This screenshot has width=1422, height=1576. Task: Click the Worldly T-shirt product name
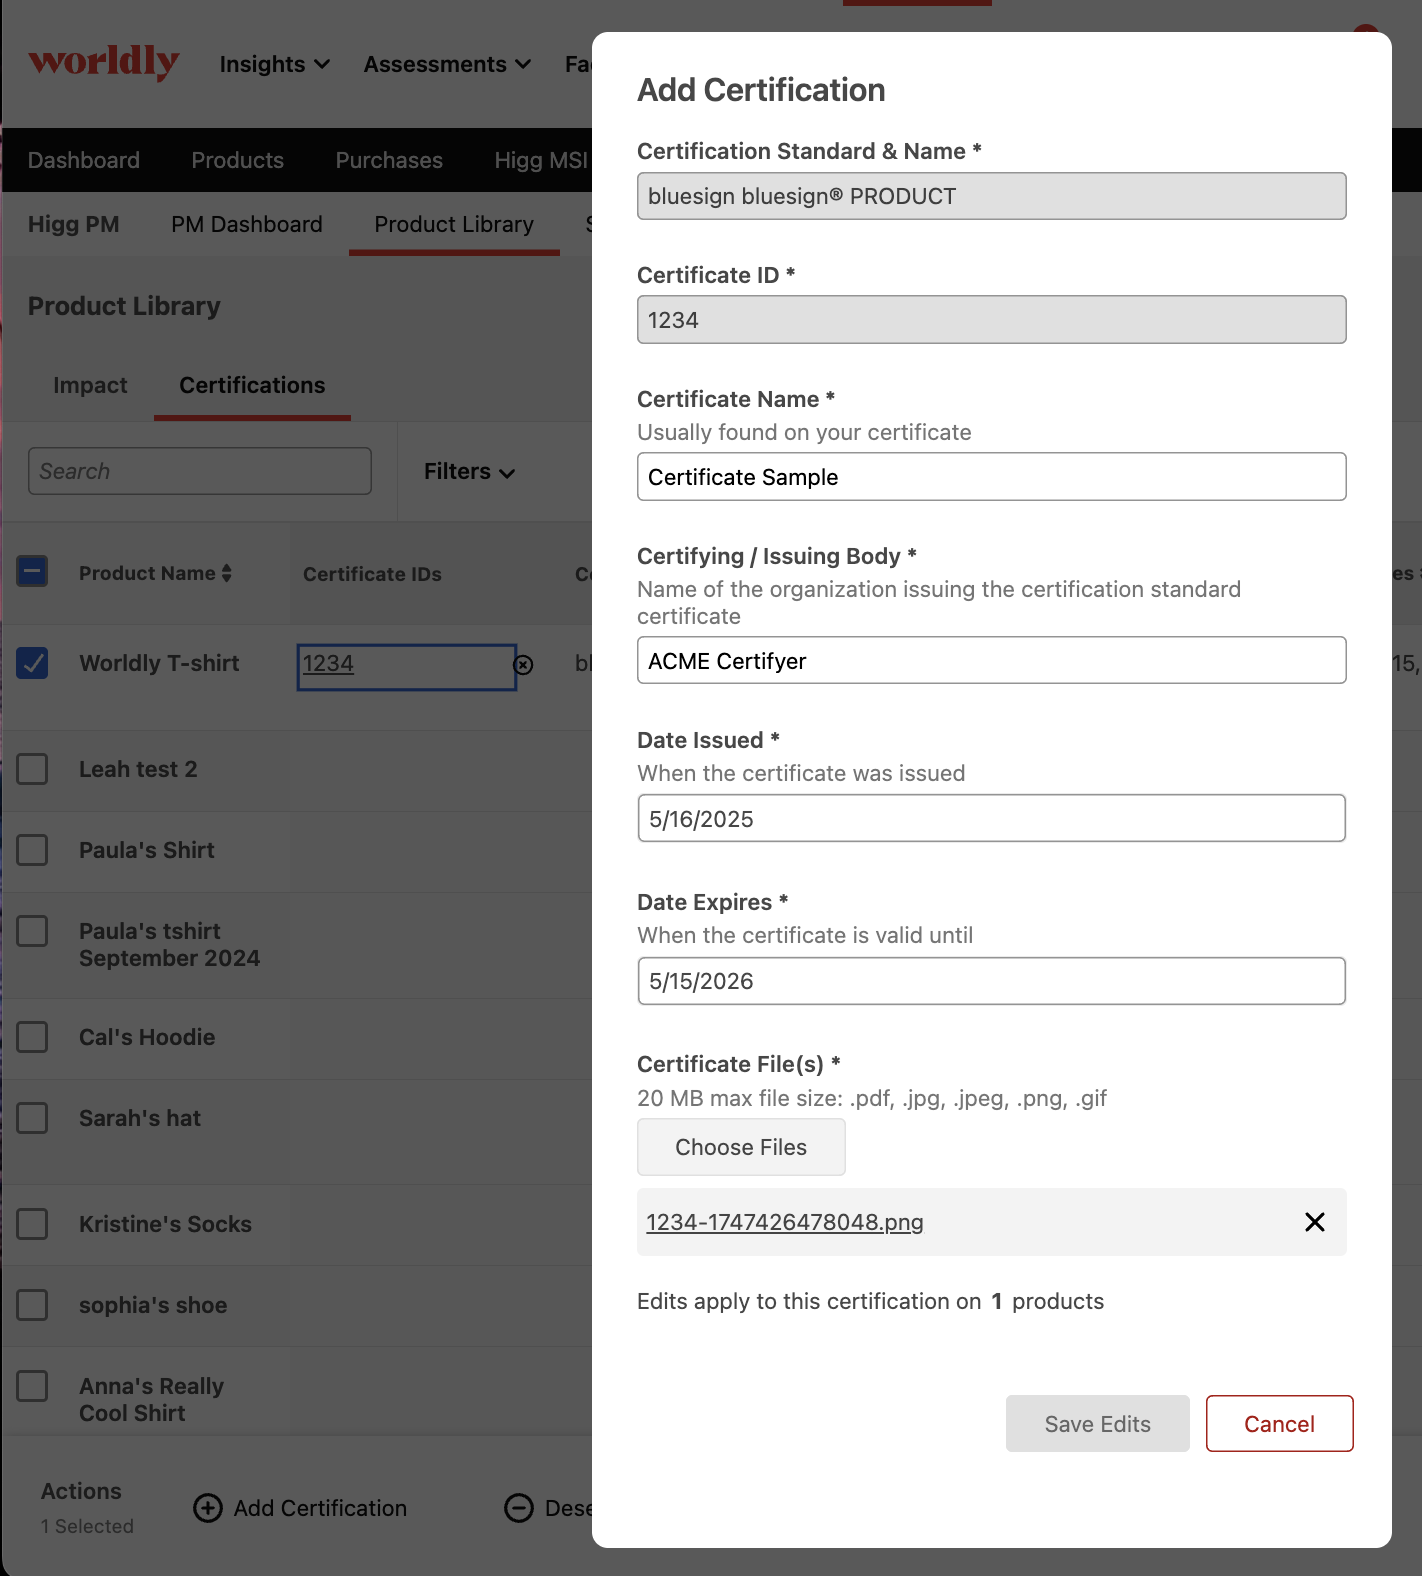[x=159, y=663]
